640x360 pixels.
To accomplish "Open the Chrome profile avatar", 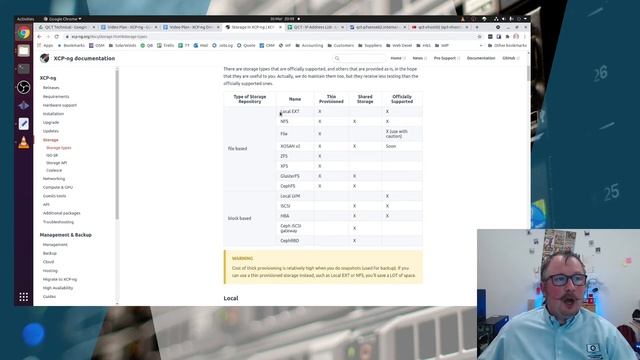I will (516, 37).
